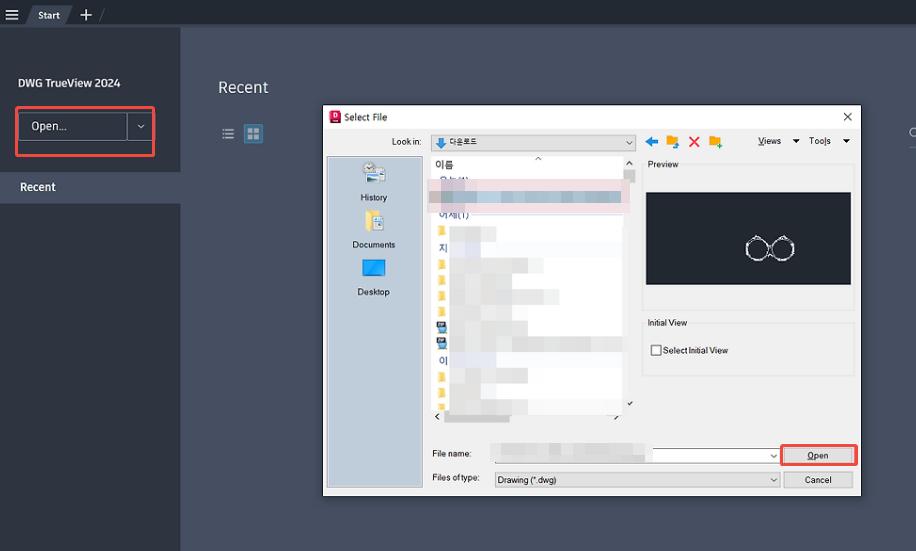The height and width of the screenshot is (551, 916).
Task: Open the Tools menu
Action: click(820, 141)
